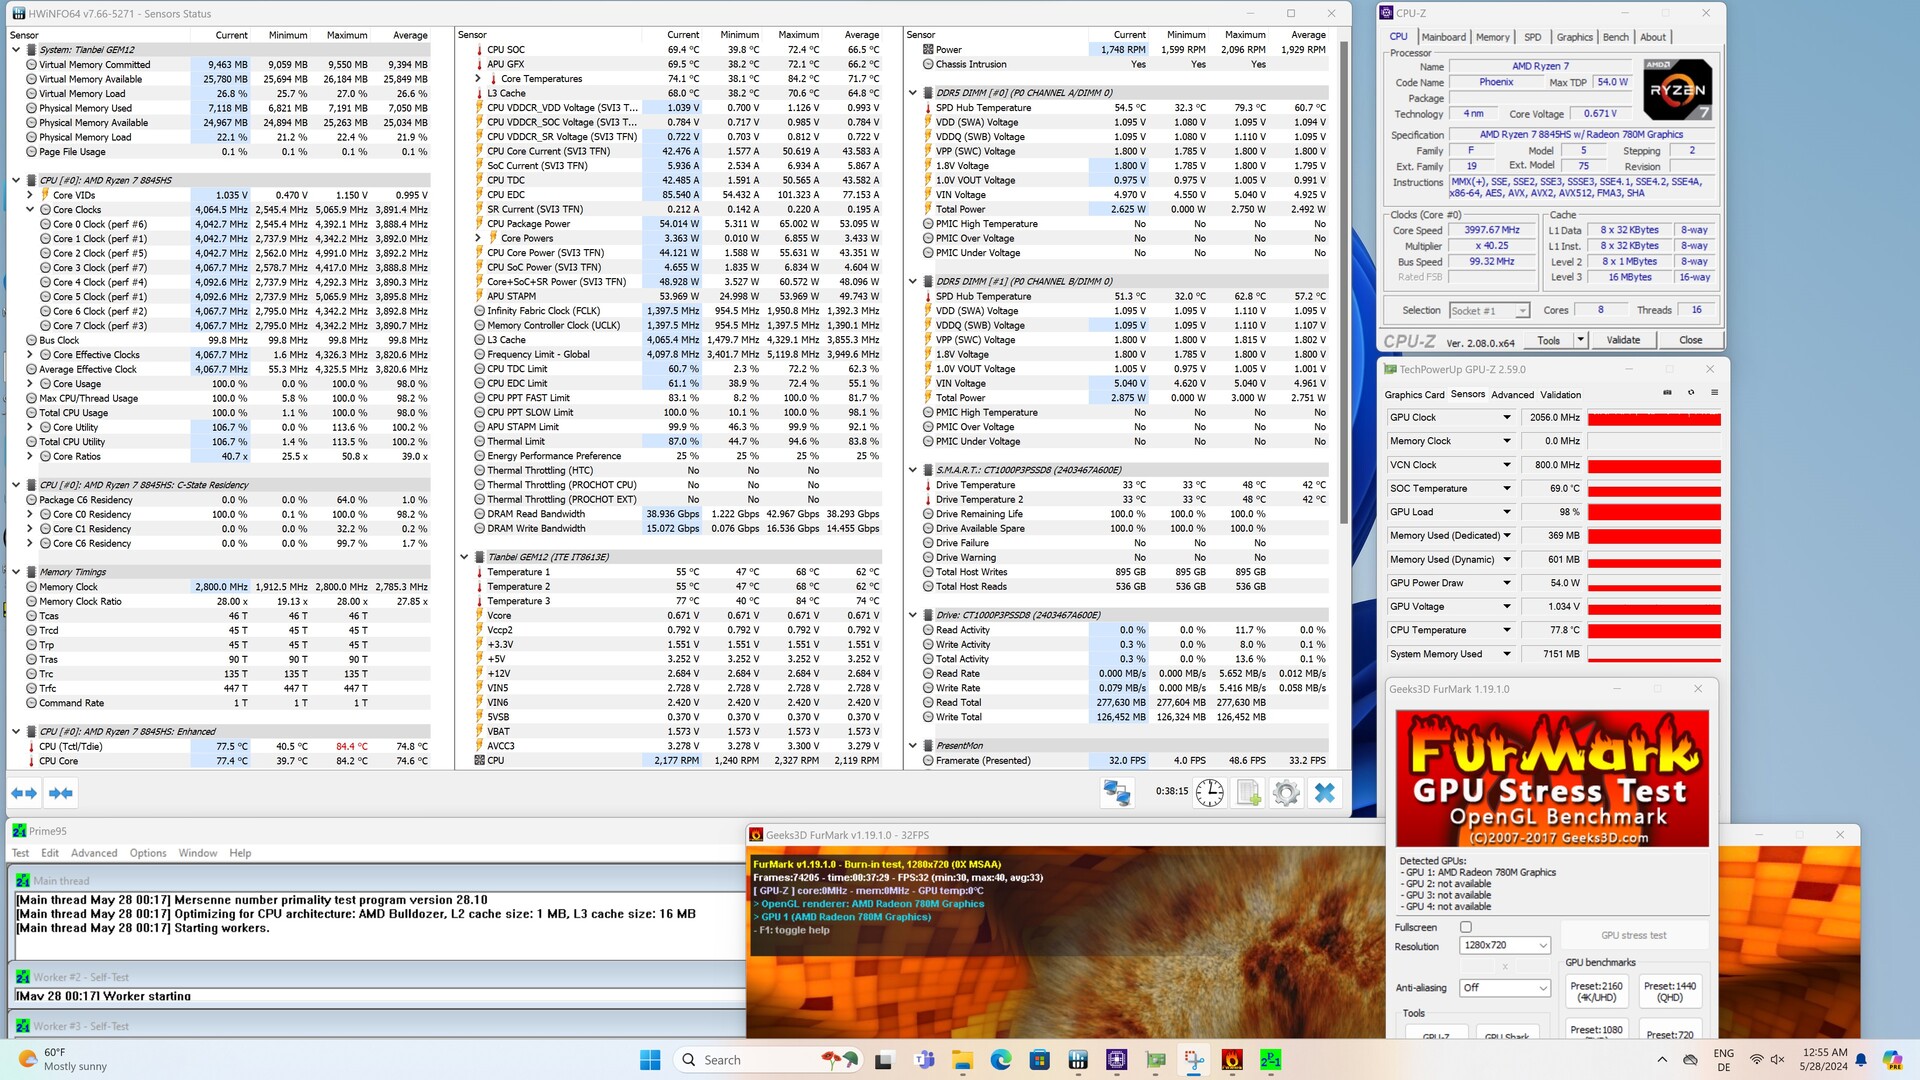Image resolution: width=1920 pixels, height=1080 pixels.
Task: Click HWiNFO clock reset timer icon
Action: point(1209,793)
